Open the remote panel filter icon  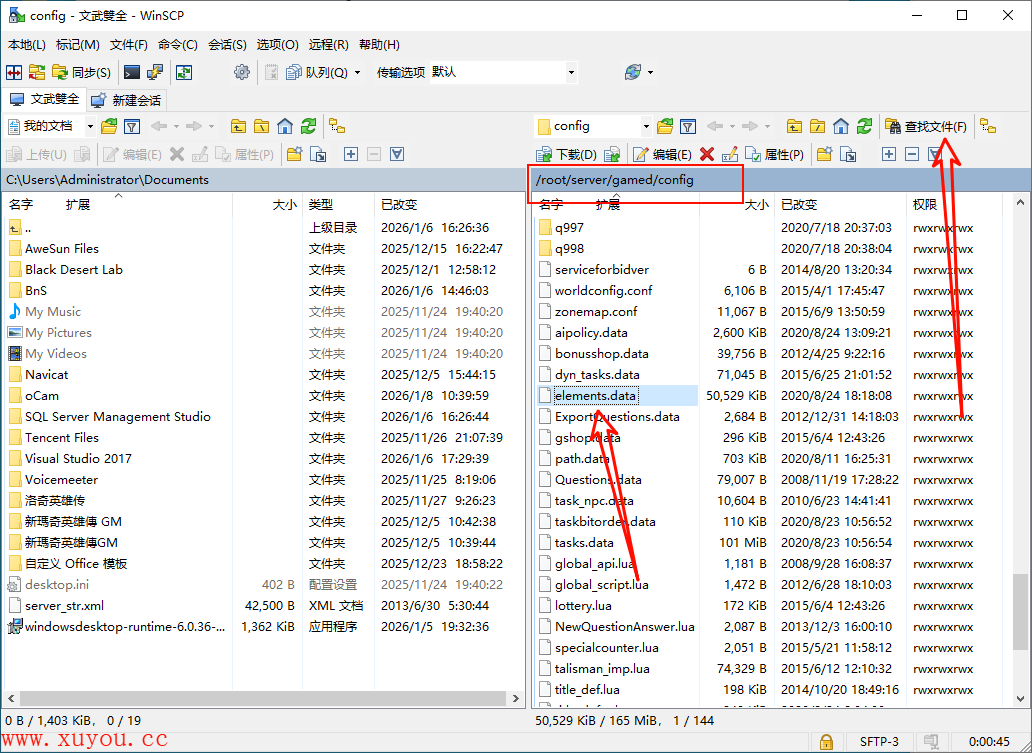688,126
